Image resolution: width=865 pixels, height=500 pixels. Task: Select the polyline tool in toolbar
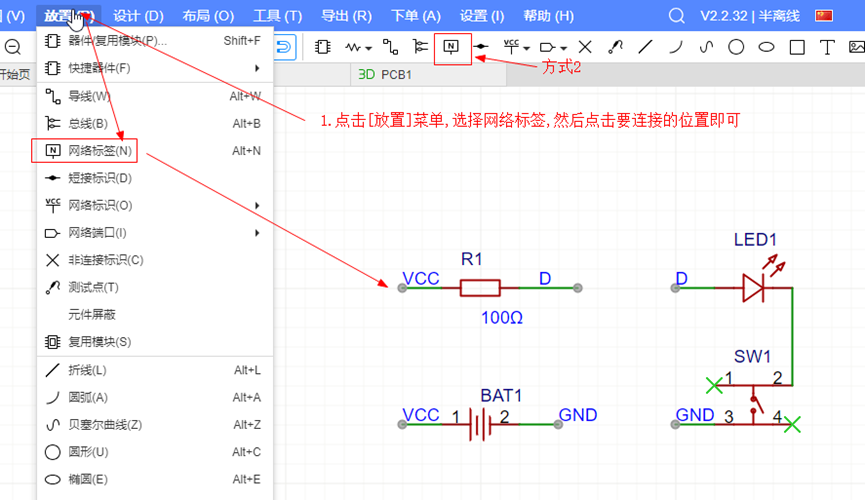(x=645, y=47)
